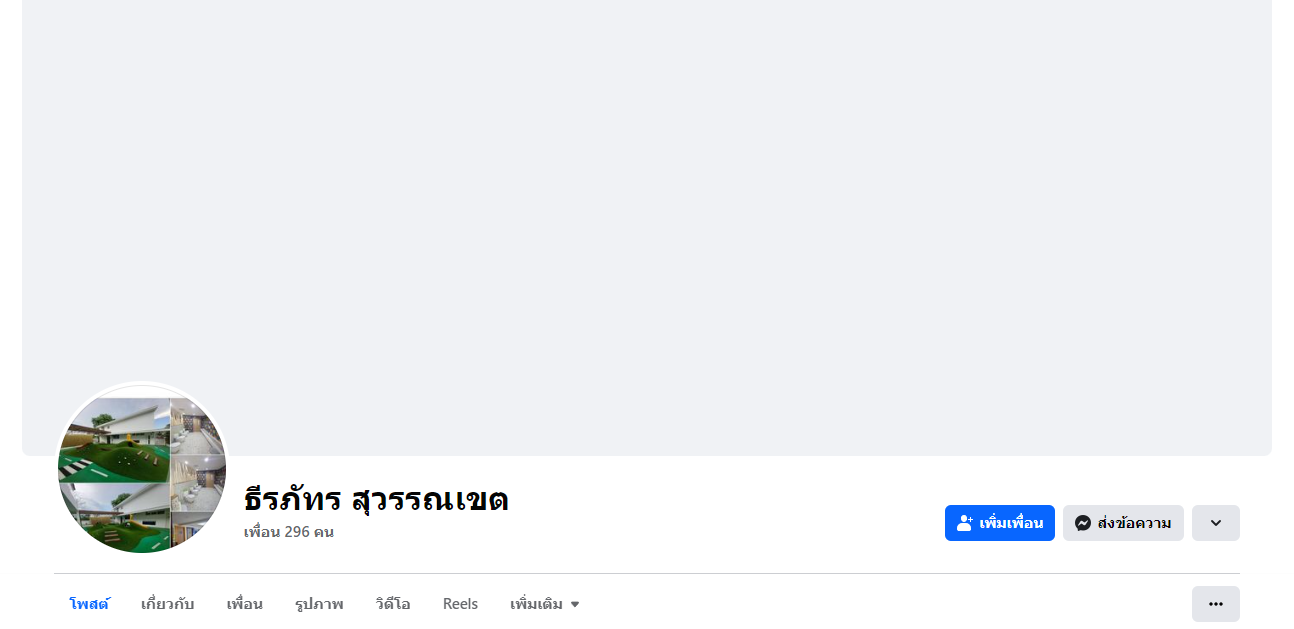The height and width of the screenshot is (629, 1294).
Task: Expand the chevron dropdown next to ส่งข้อความ
Action: (1215, 523)
